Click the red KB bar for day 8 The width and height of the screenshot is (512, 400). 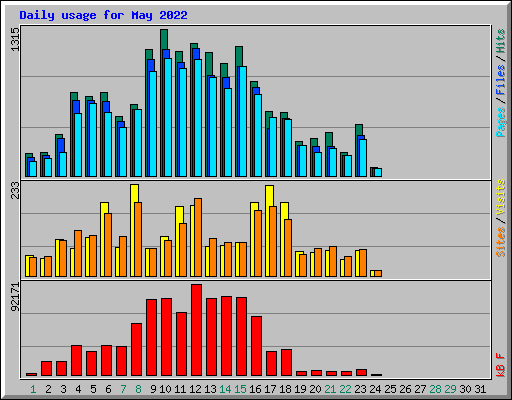pos(137,349)
